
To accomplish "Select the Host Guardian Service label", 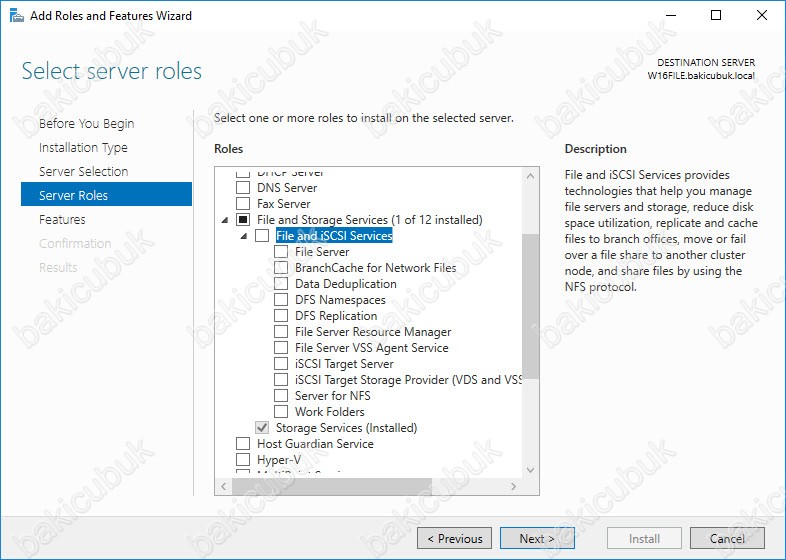I will [315, 444].
